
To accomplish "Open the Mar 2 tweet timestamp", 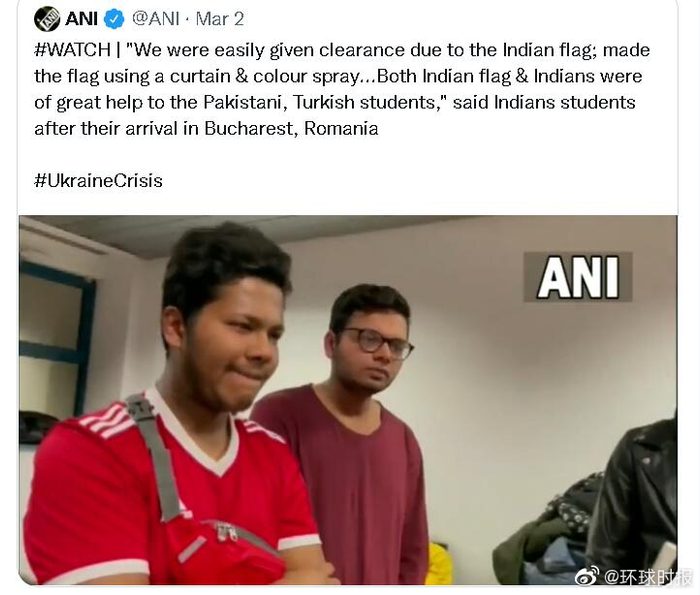I will pyautogui.click(x=220, y=19).
